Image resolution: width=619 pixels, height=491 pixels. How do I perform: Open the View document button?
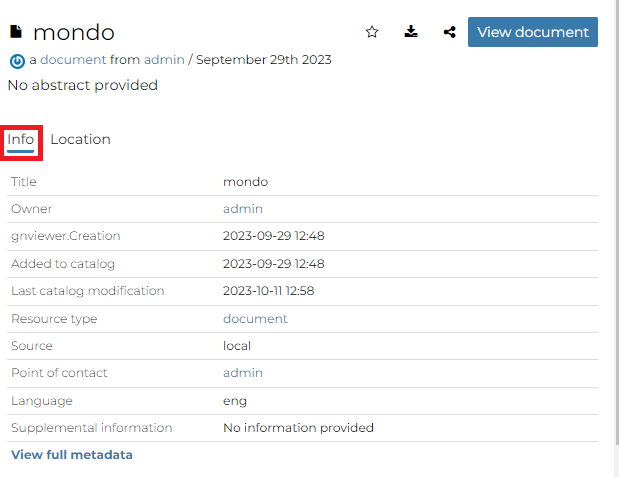[533, 32]
